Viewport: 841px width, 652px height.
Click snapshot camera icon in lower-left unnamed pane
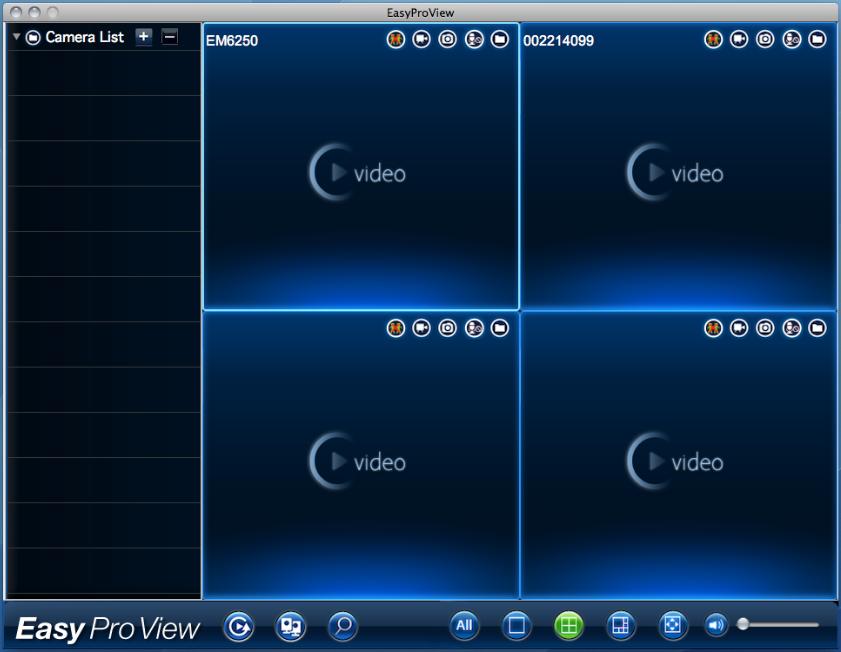click(x=447, y=328)
